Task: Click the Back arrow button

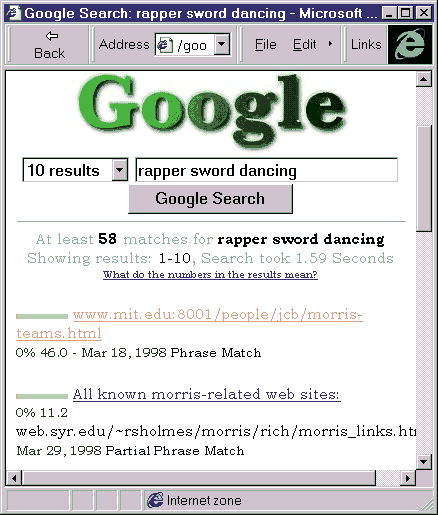Action: point(49,45)
